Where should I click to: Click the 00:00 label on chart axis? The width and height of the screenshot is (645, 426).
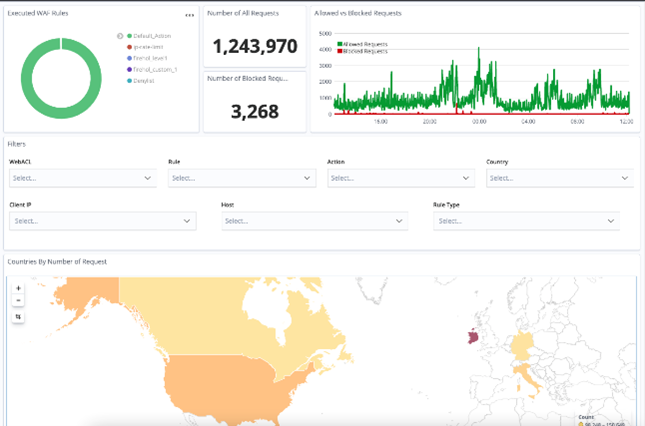pos(479,122)
